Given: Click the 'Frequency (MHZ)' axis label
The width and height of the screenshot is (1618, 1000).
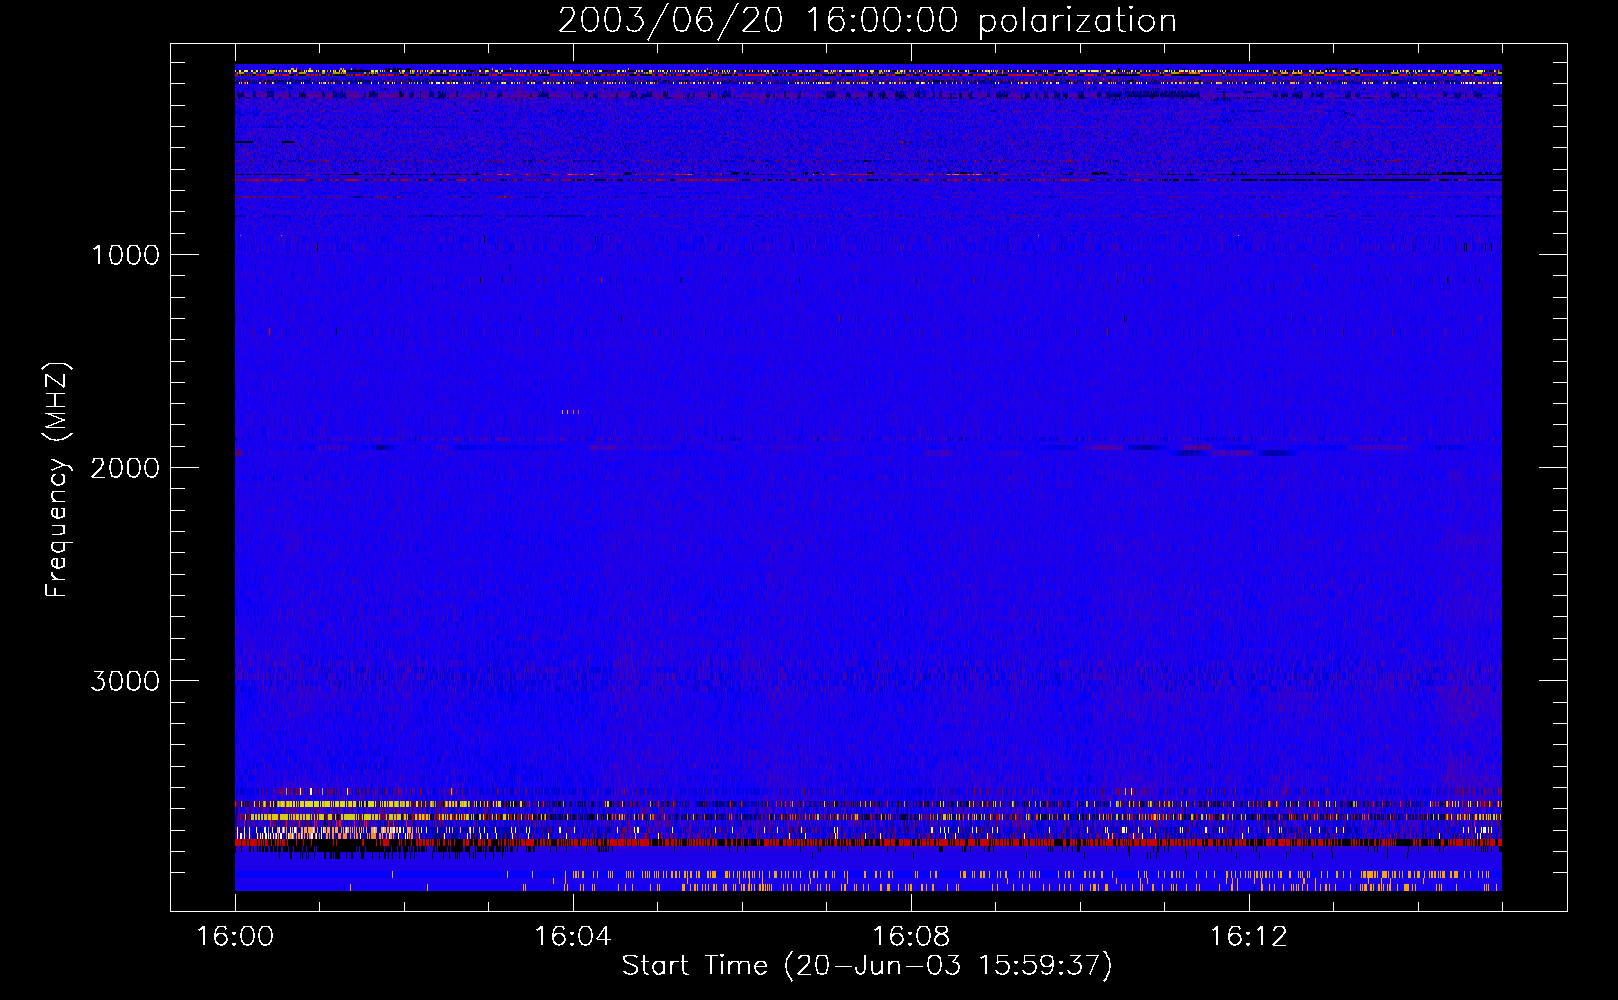Looking at the screenshot, I should (x=57, y=480).
